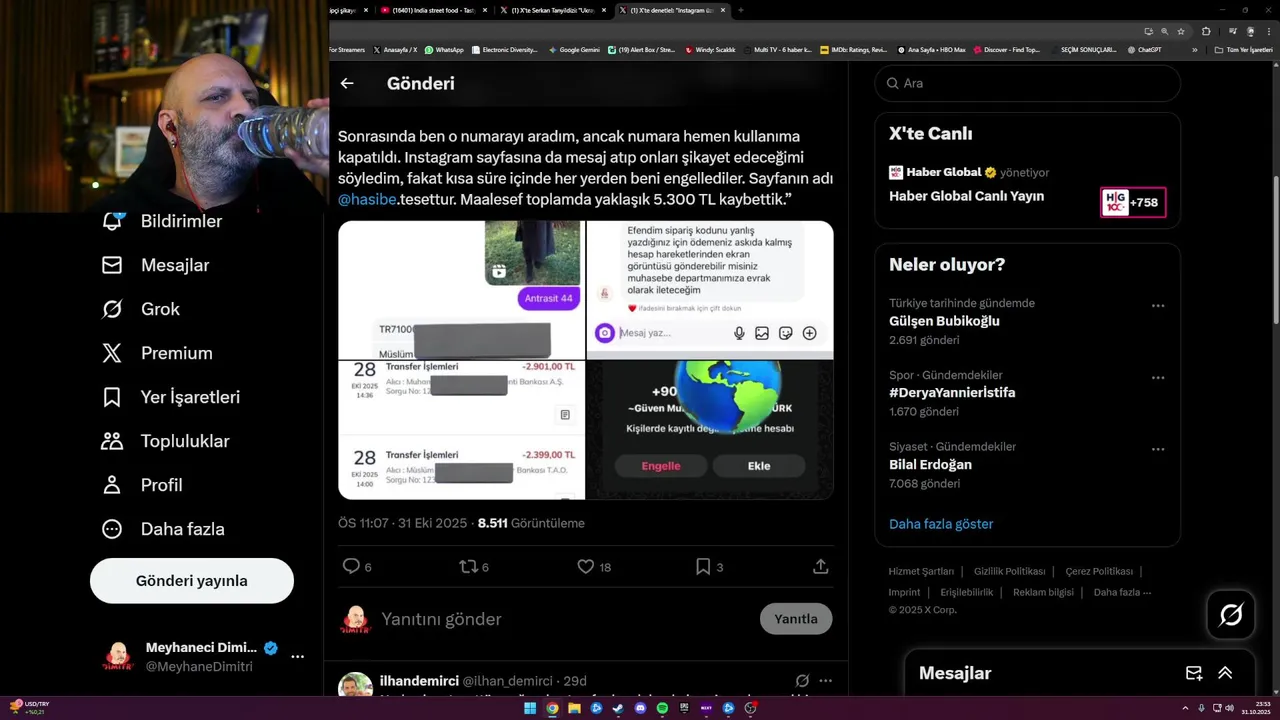Open the @hasibe mention link
The image size is (1280, 720).
coord(368,200)
